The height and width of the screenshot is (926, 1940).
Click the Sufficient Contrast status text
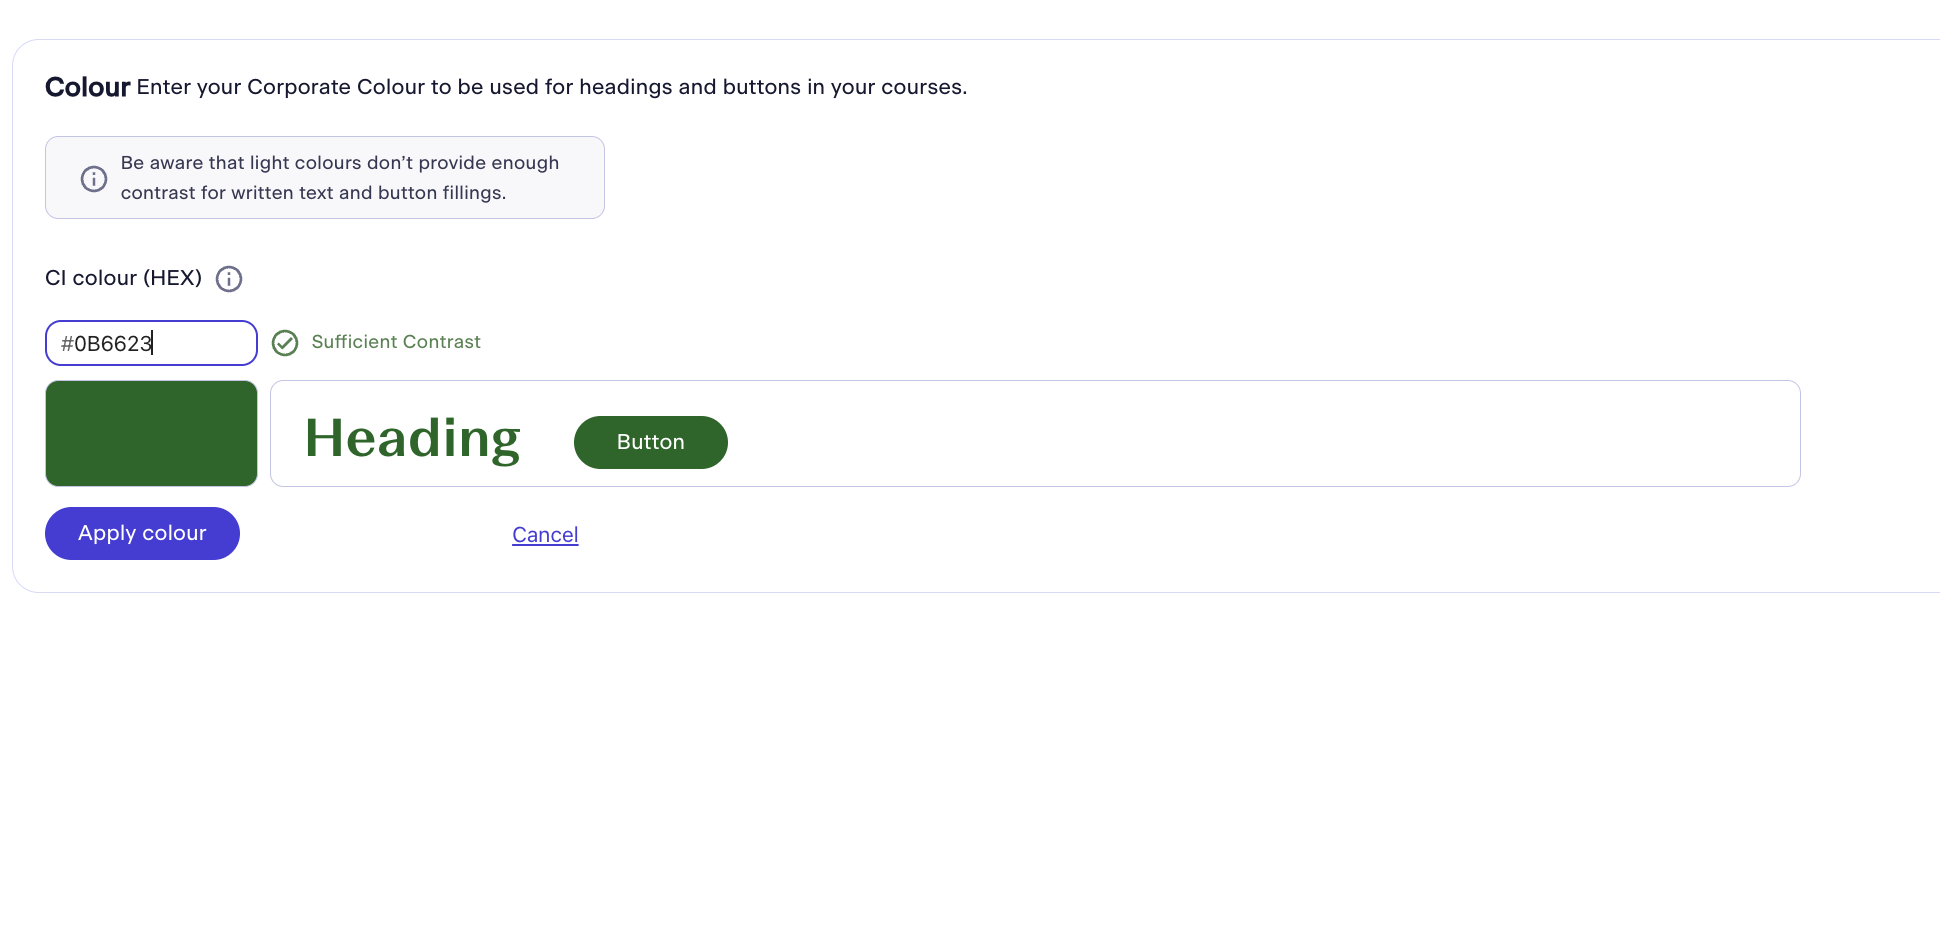pos(396,342)
